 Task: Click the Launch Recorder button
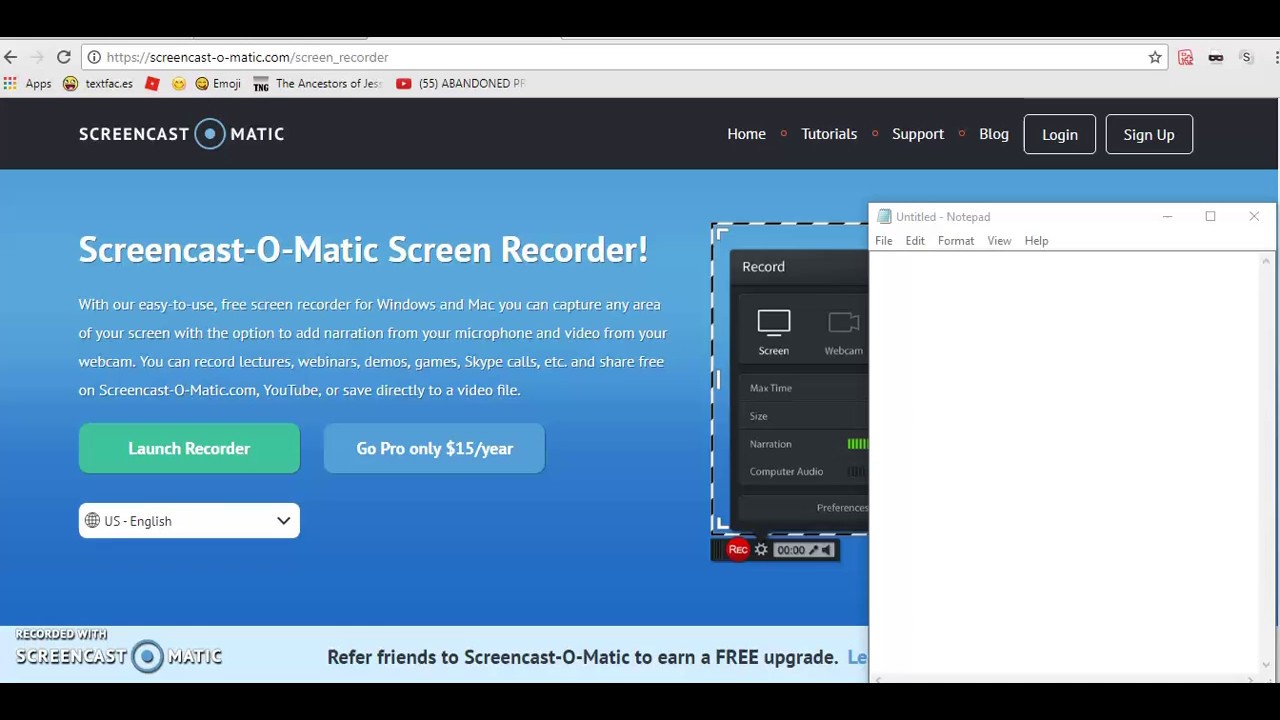tap(189, 448)
